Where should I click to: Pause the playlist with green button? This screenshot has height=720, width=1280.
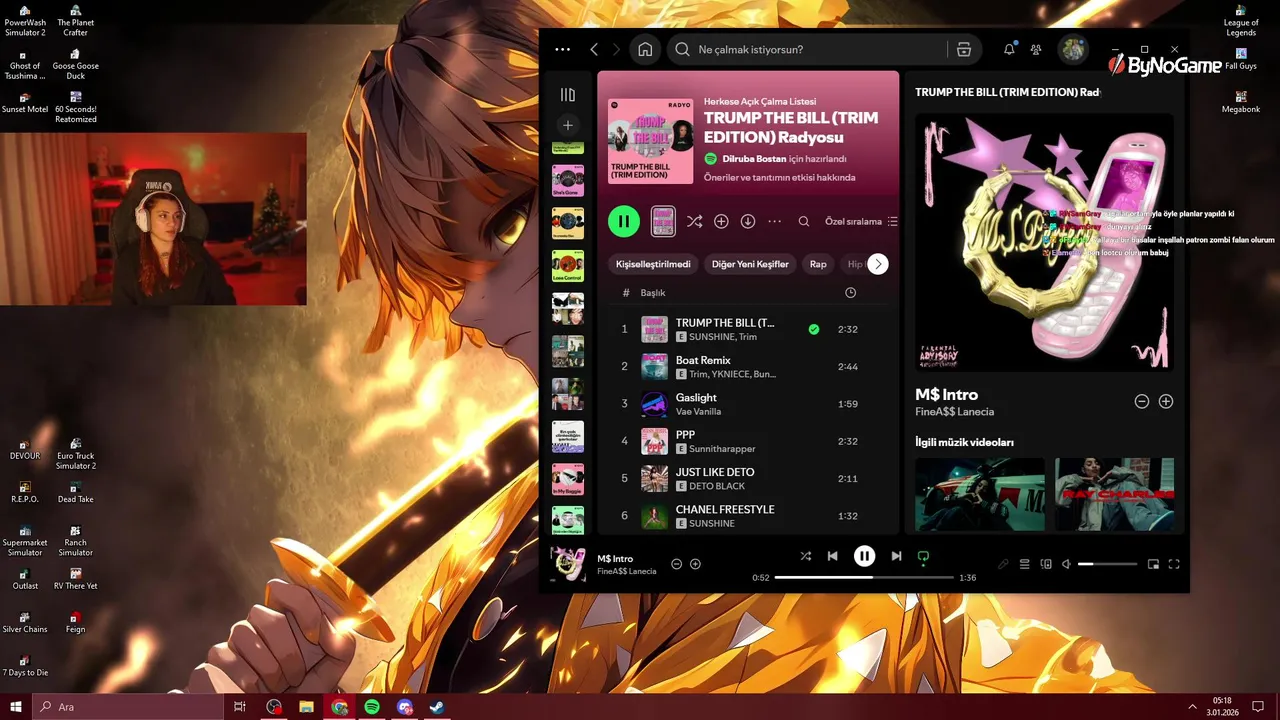coord(624,221)
